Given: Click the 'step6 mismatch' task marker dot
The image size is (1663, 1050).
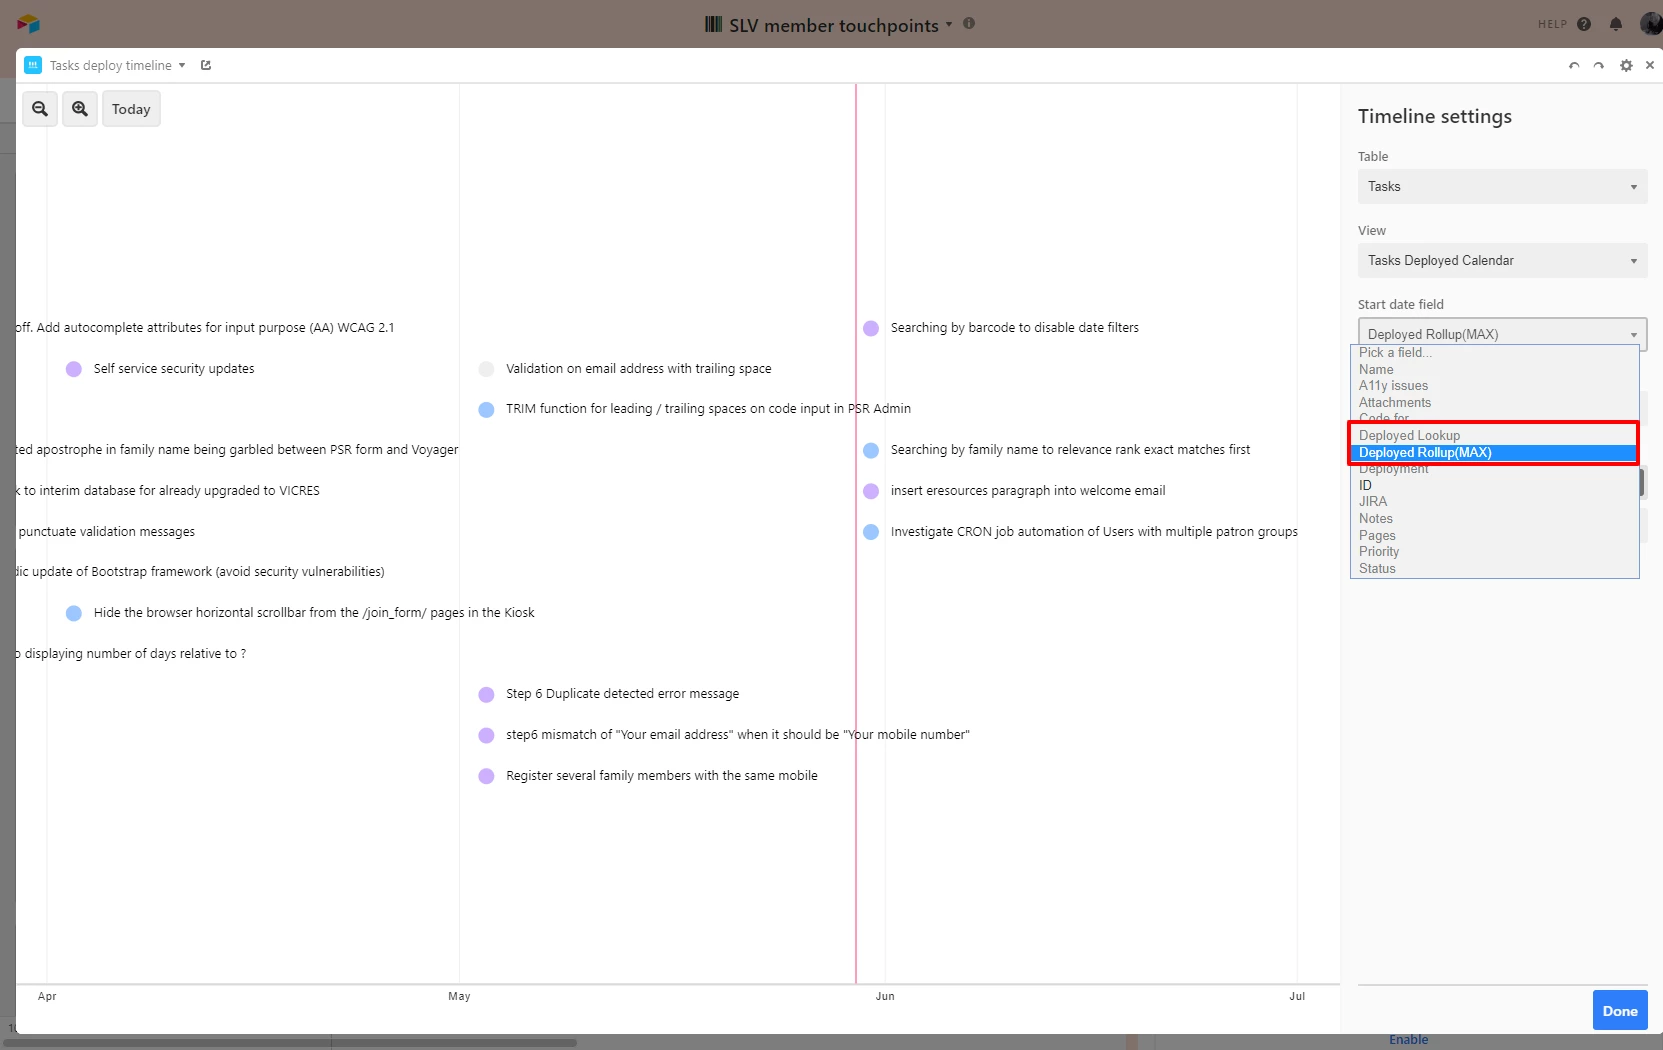Looking at the screenshot, I should pos(486,735).
